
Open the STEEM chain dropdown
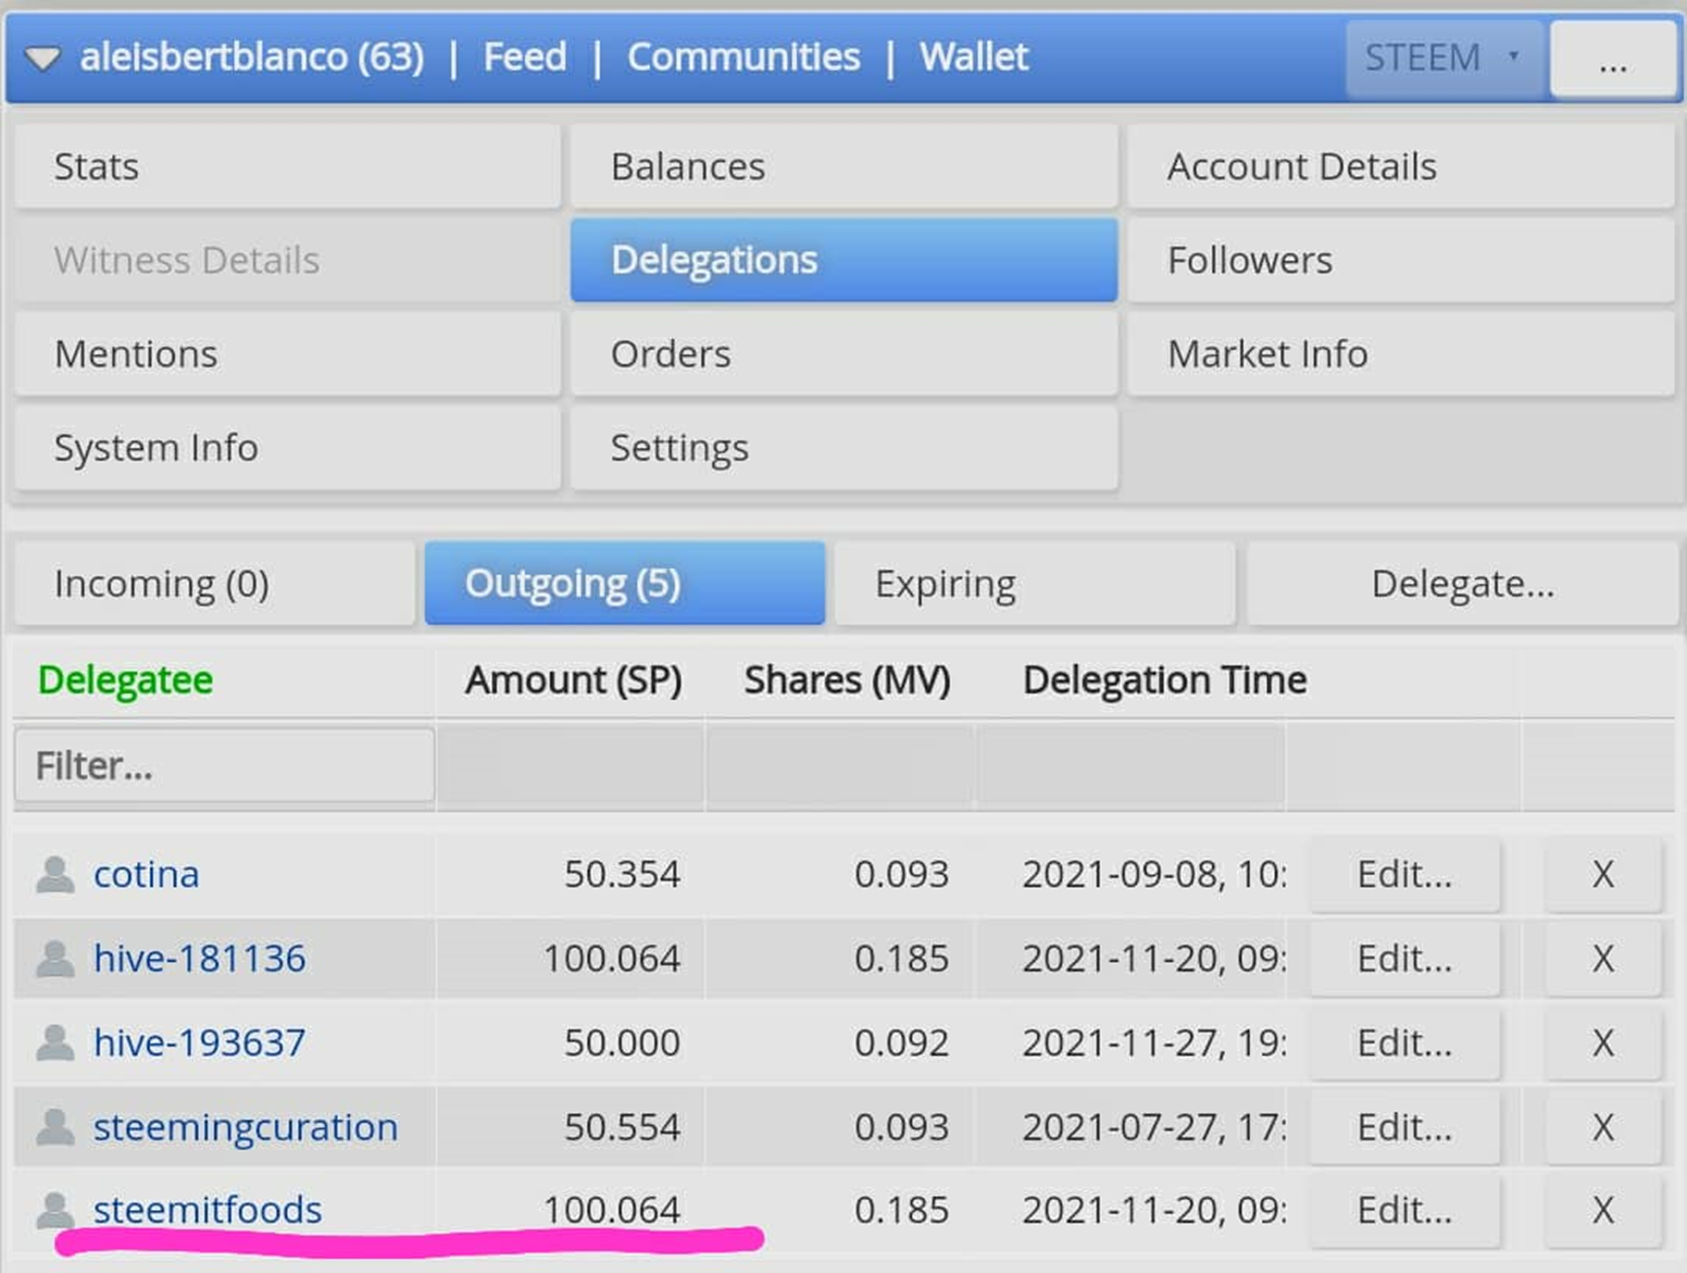[x=1443, y=58]
